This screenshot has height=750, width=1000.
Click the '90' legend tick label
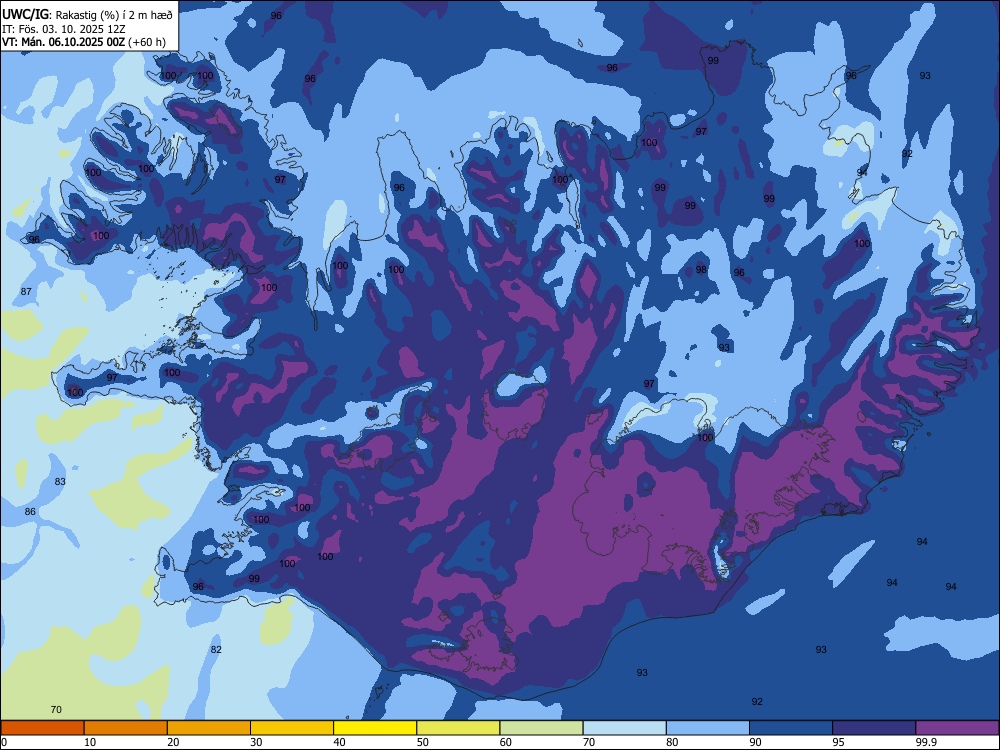pyautogui.click(x=756, y=742)
